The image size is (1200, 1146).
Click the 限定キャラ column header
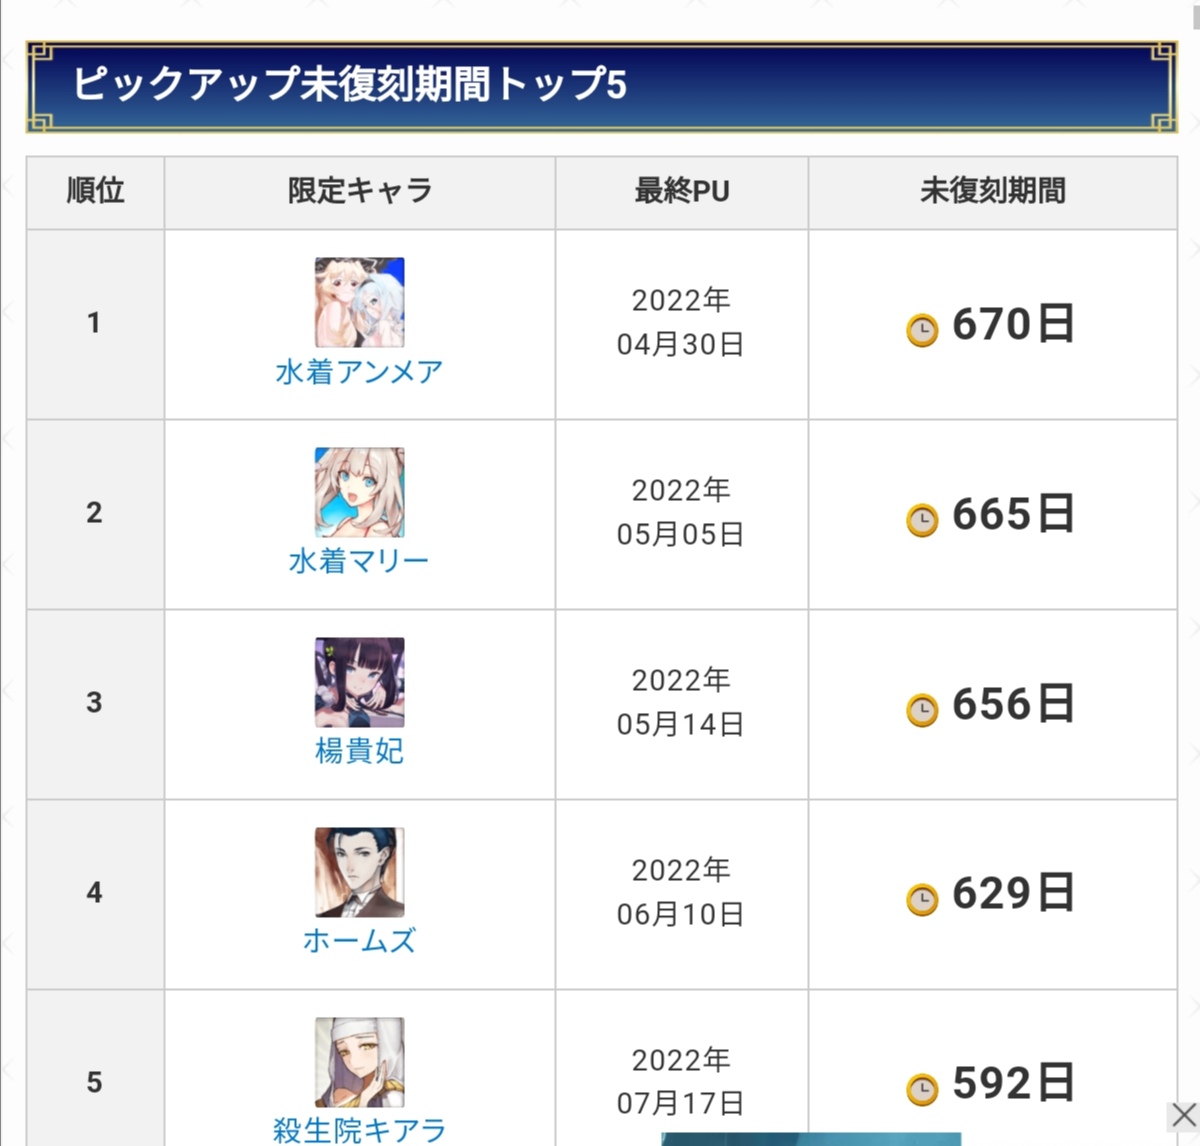click(360, 191)
